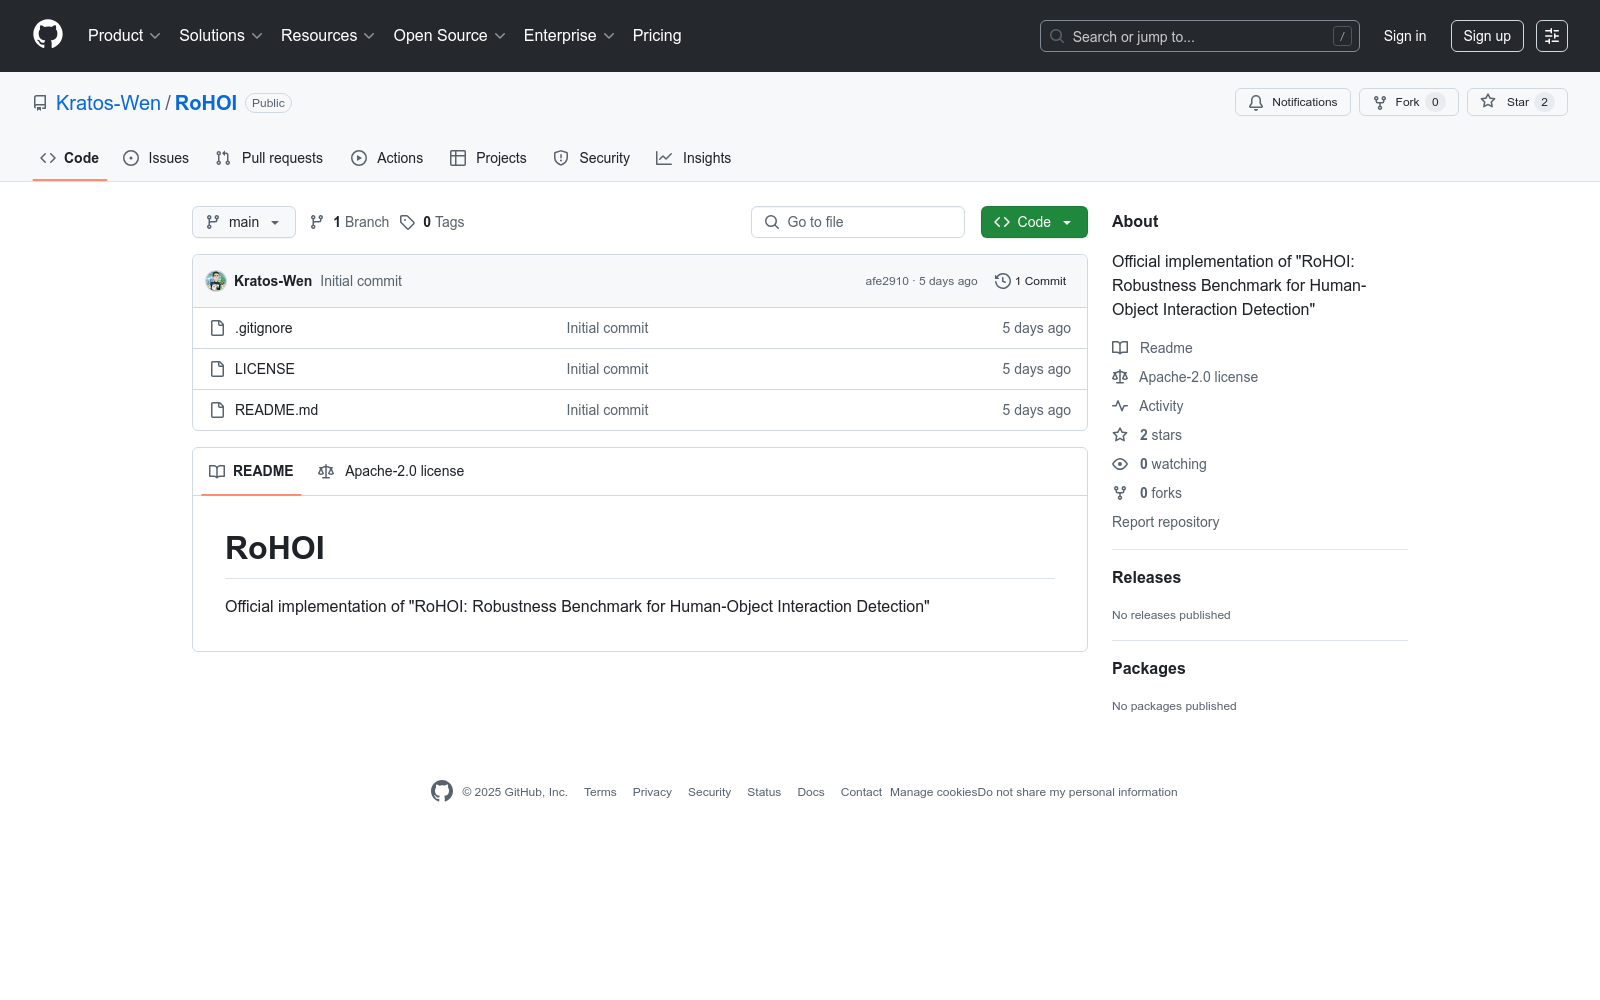Open the RoHOI repository name link
The height and width of the screenshot is (1000, 1600).
point(206,103)
